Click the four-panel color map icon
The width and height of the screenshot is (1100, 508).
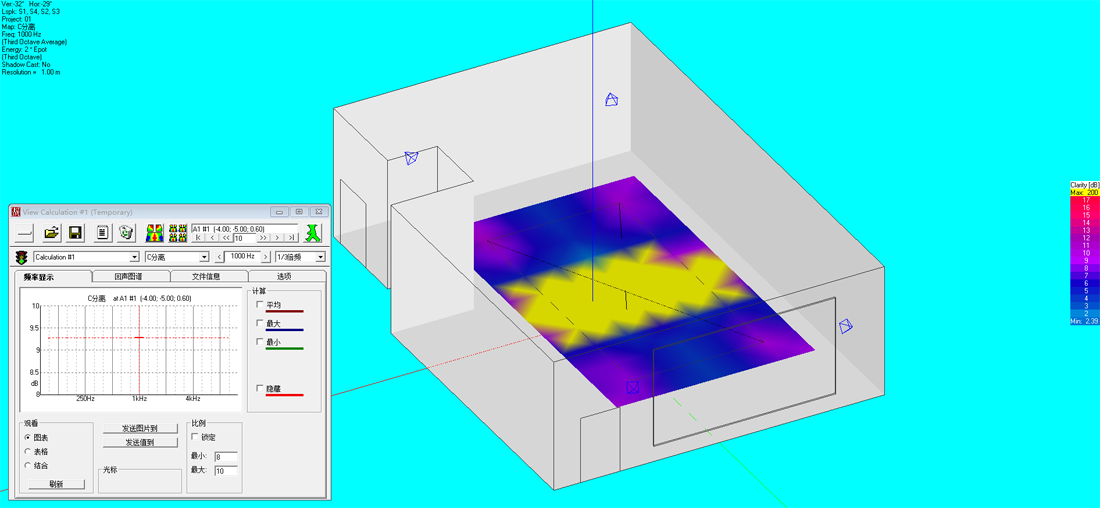178,233
